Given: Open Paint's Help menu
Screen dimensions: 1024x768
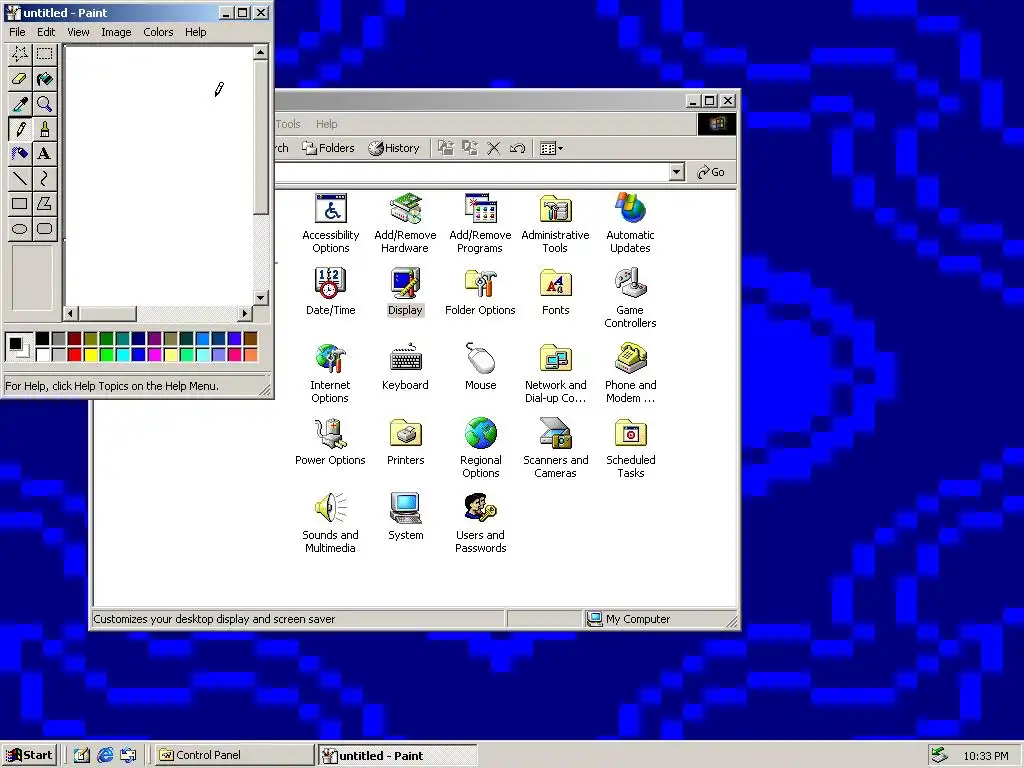Looking at the screenshot, I should pos(195,32).
